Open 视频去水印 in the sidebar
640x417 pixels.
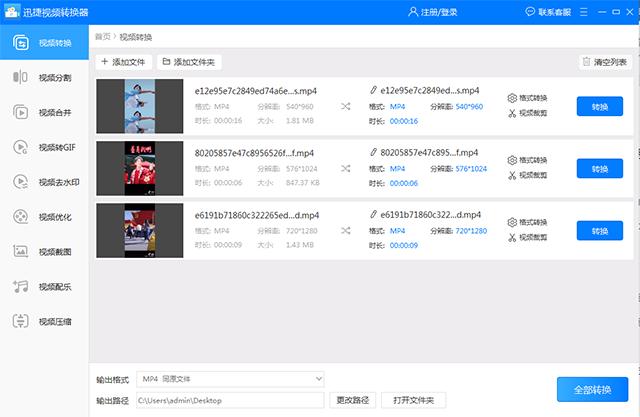44,182
